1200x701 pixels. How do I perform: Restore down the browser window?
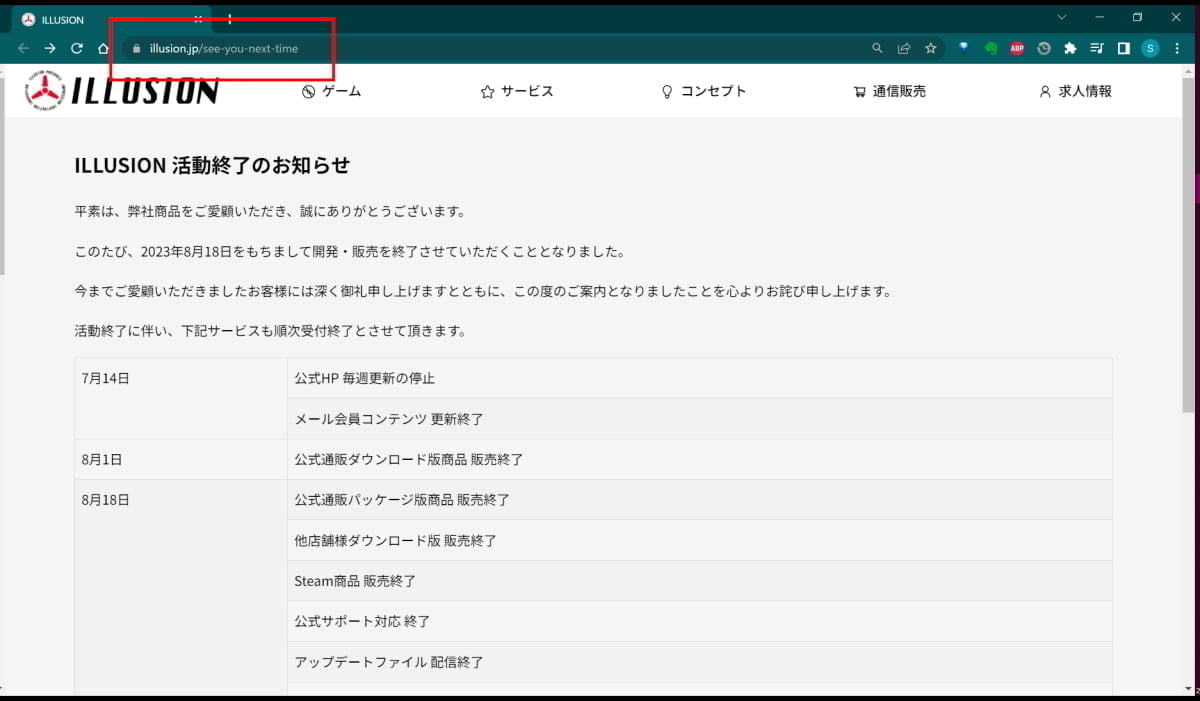click(x=1137, y=17)
